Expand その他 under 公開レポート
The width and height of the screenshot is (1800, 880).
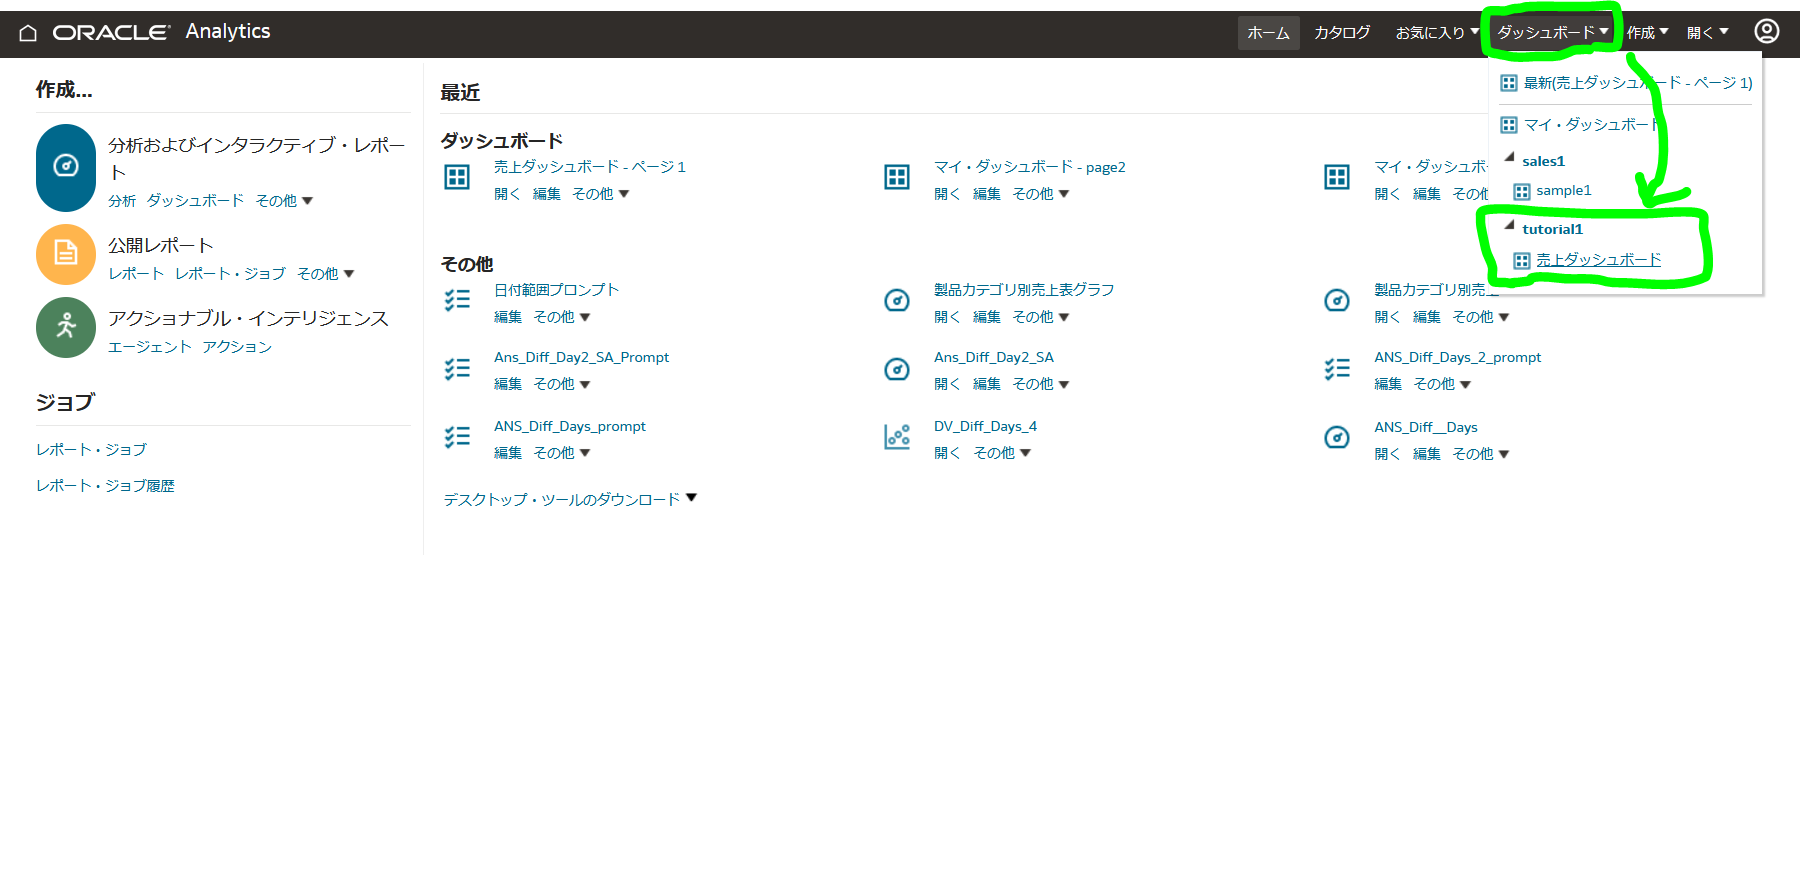tap(326, 274)
